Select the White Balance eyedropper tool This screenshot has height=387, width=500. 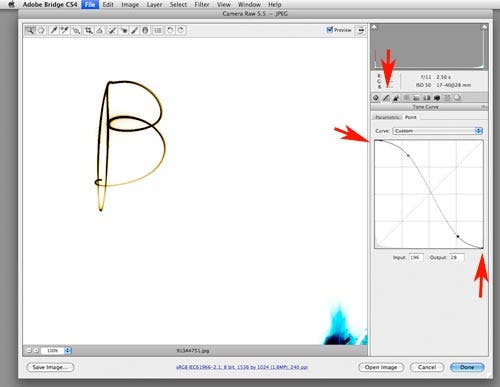pos(53,30)
